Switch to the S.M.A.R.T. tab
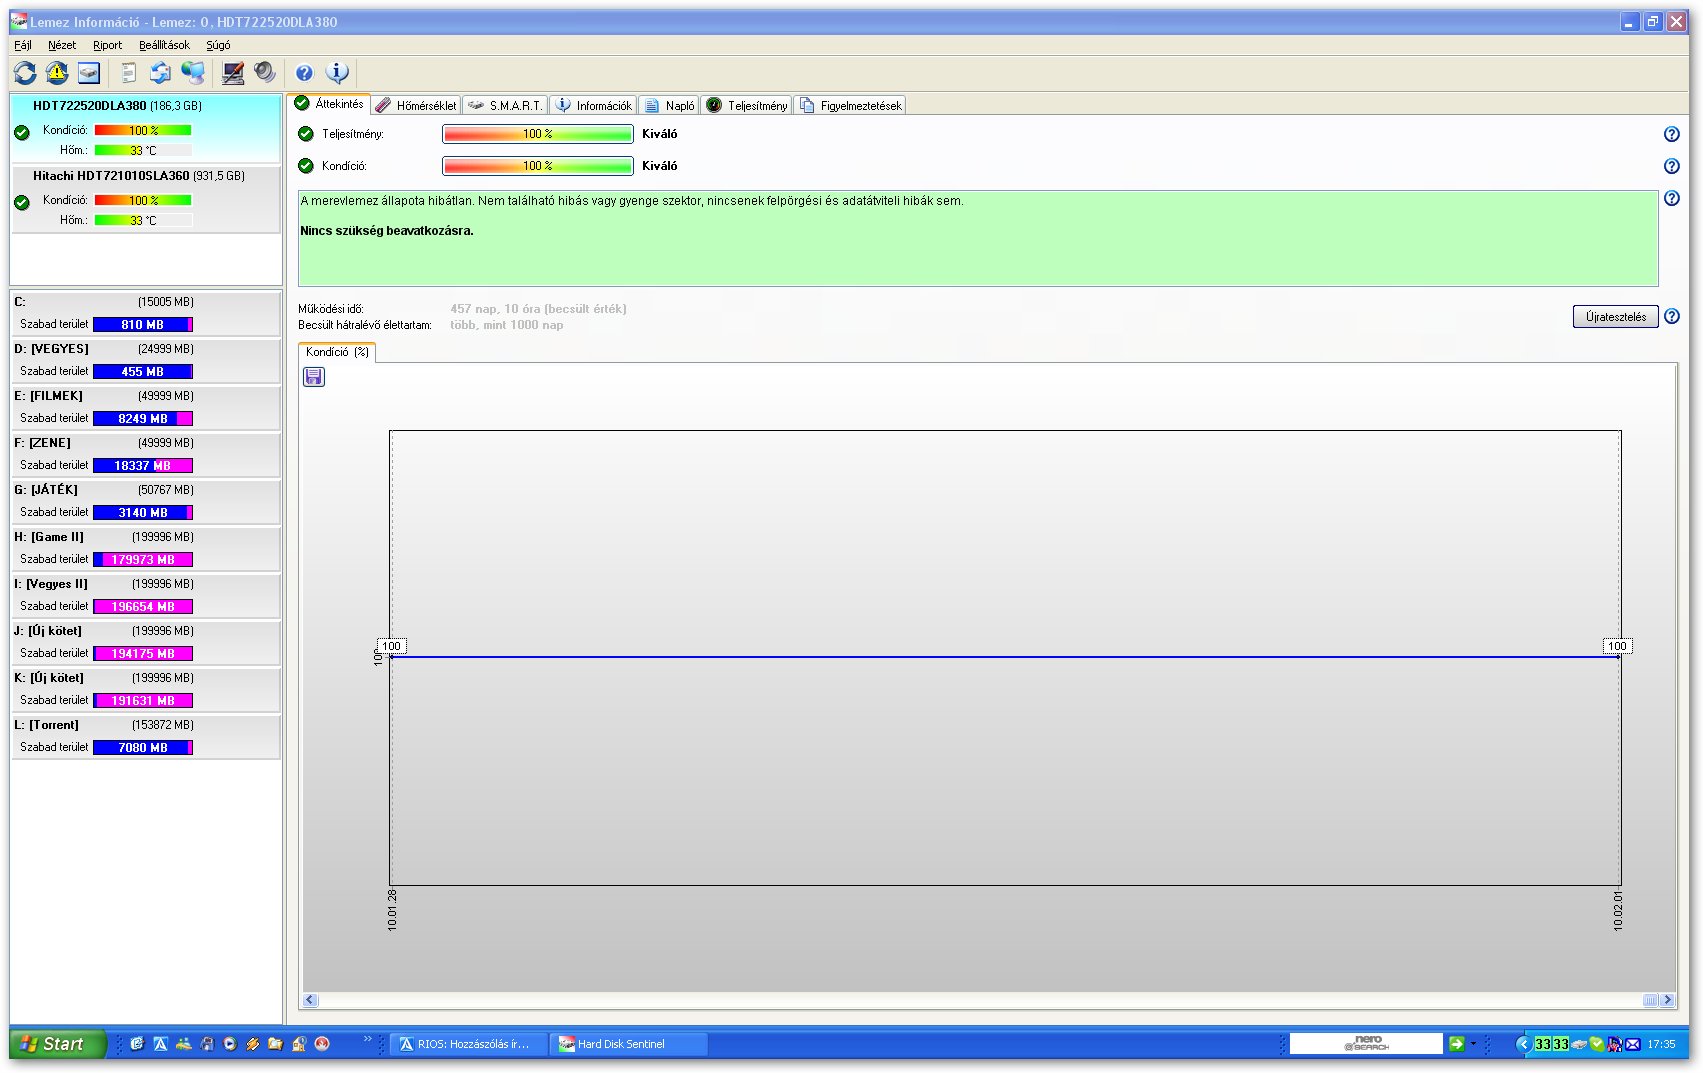 505,105
